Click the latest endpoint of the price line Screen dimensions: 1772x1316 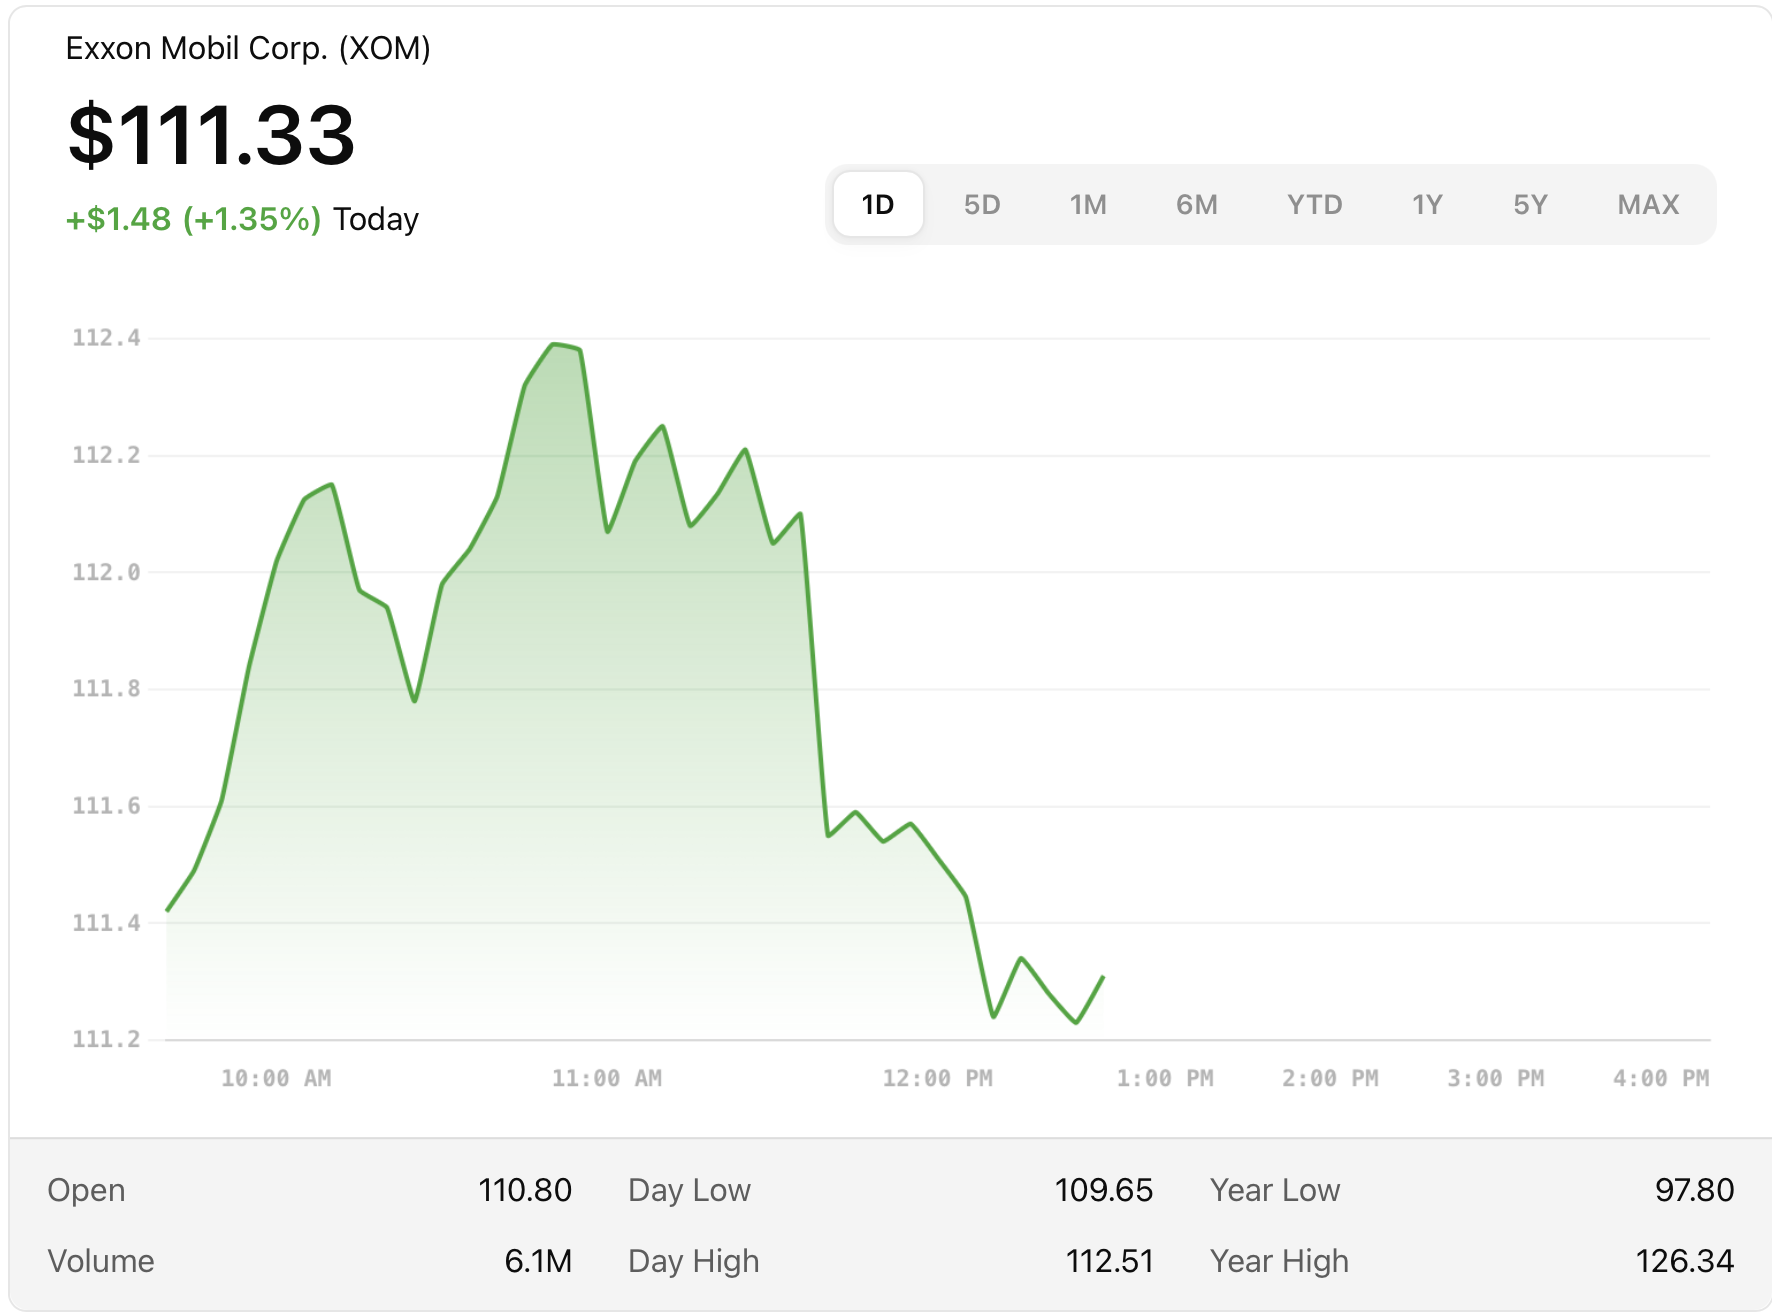[x=1103, y=977]
